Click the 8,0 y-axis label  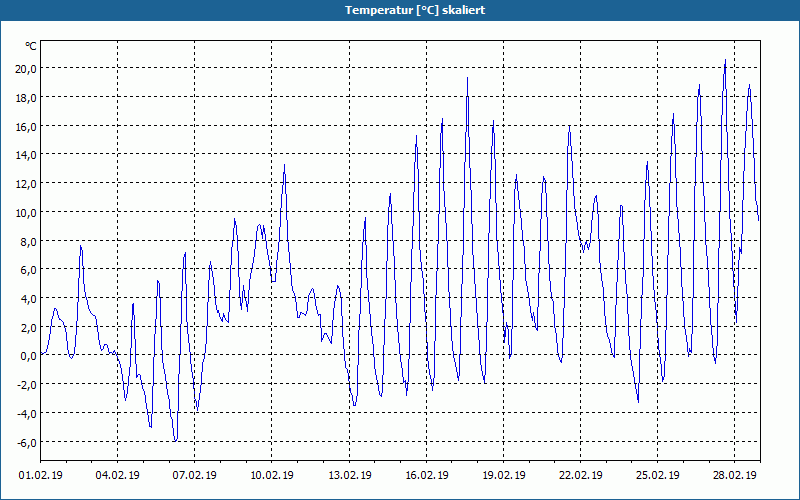pyautogui.click(x=28, y=241)
